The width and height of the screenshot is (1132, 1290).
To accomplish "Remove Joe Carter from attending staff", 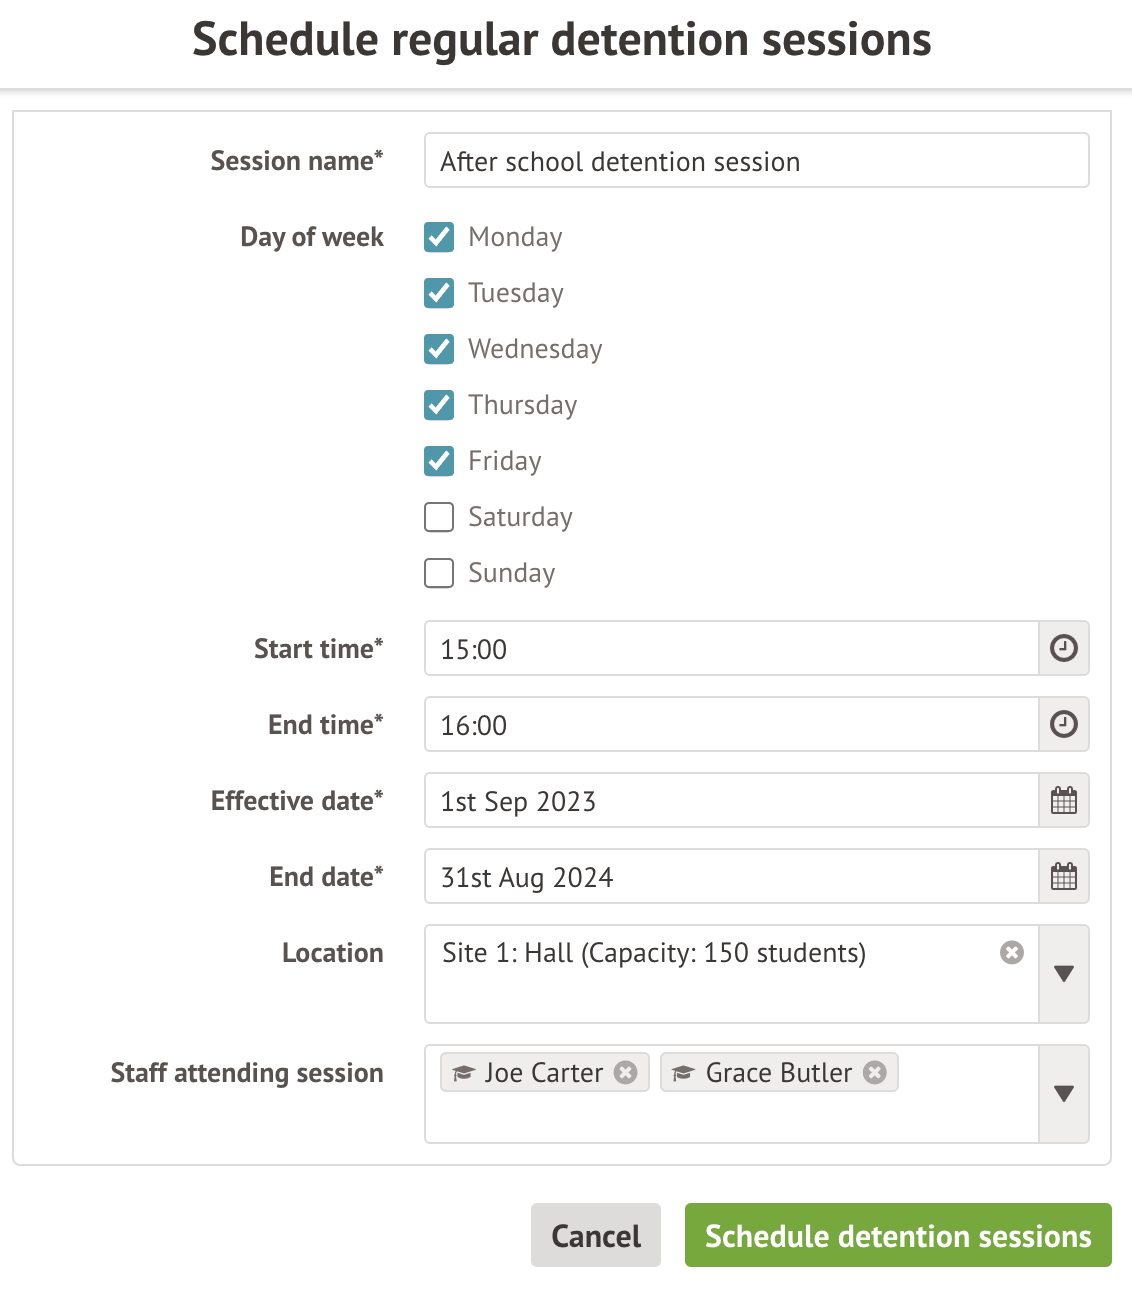I will [626, 1072].
